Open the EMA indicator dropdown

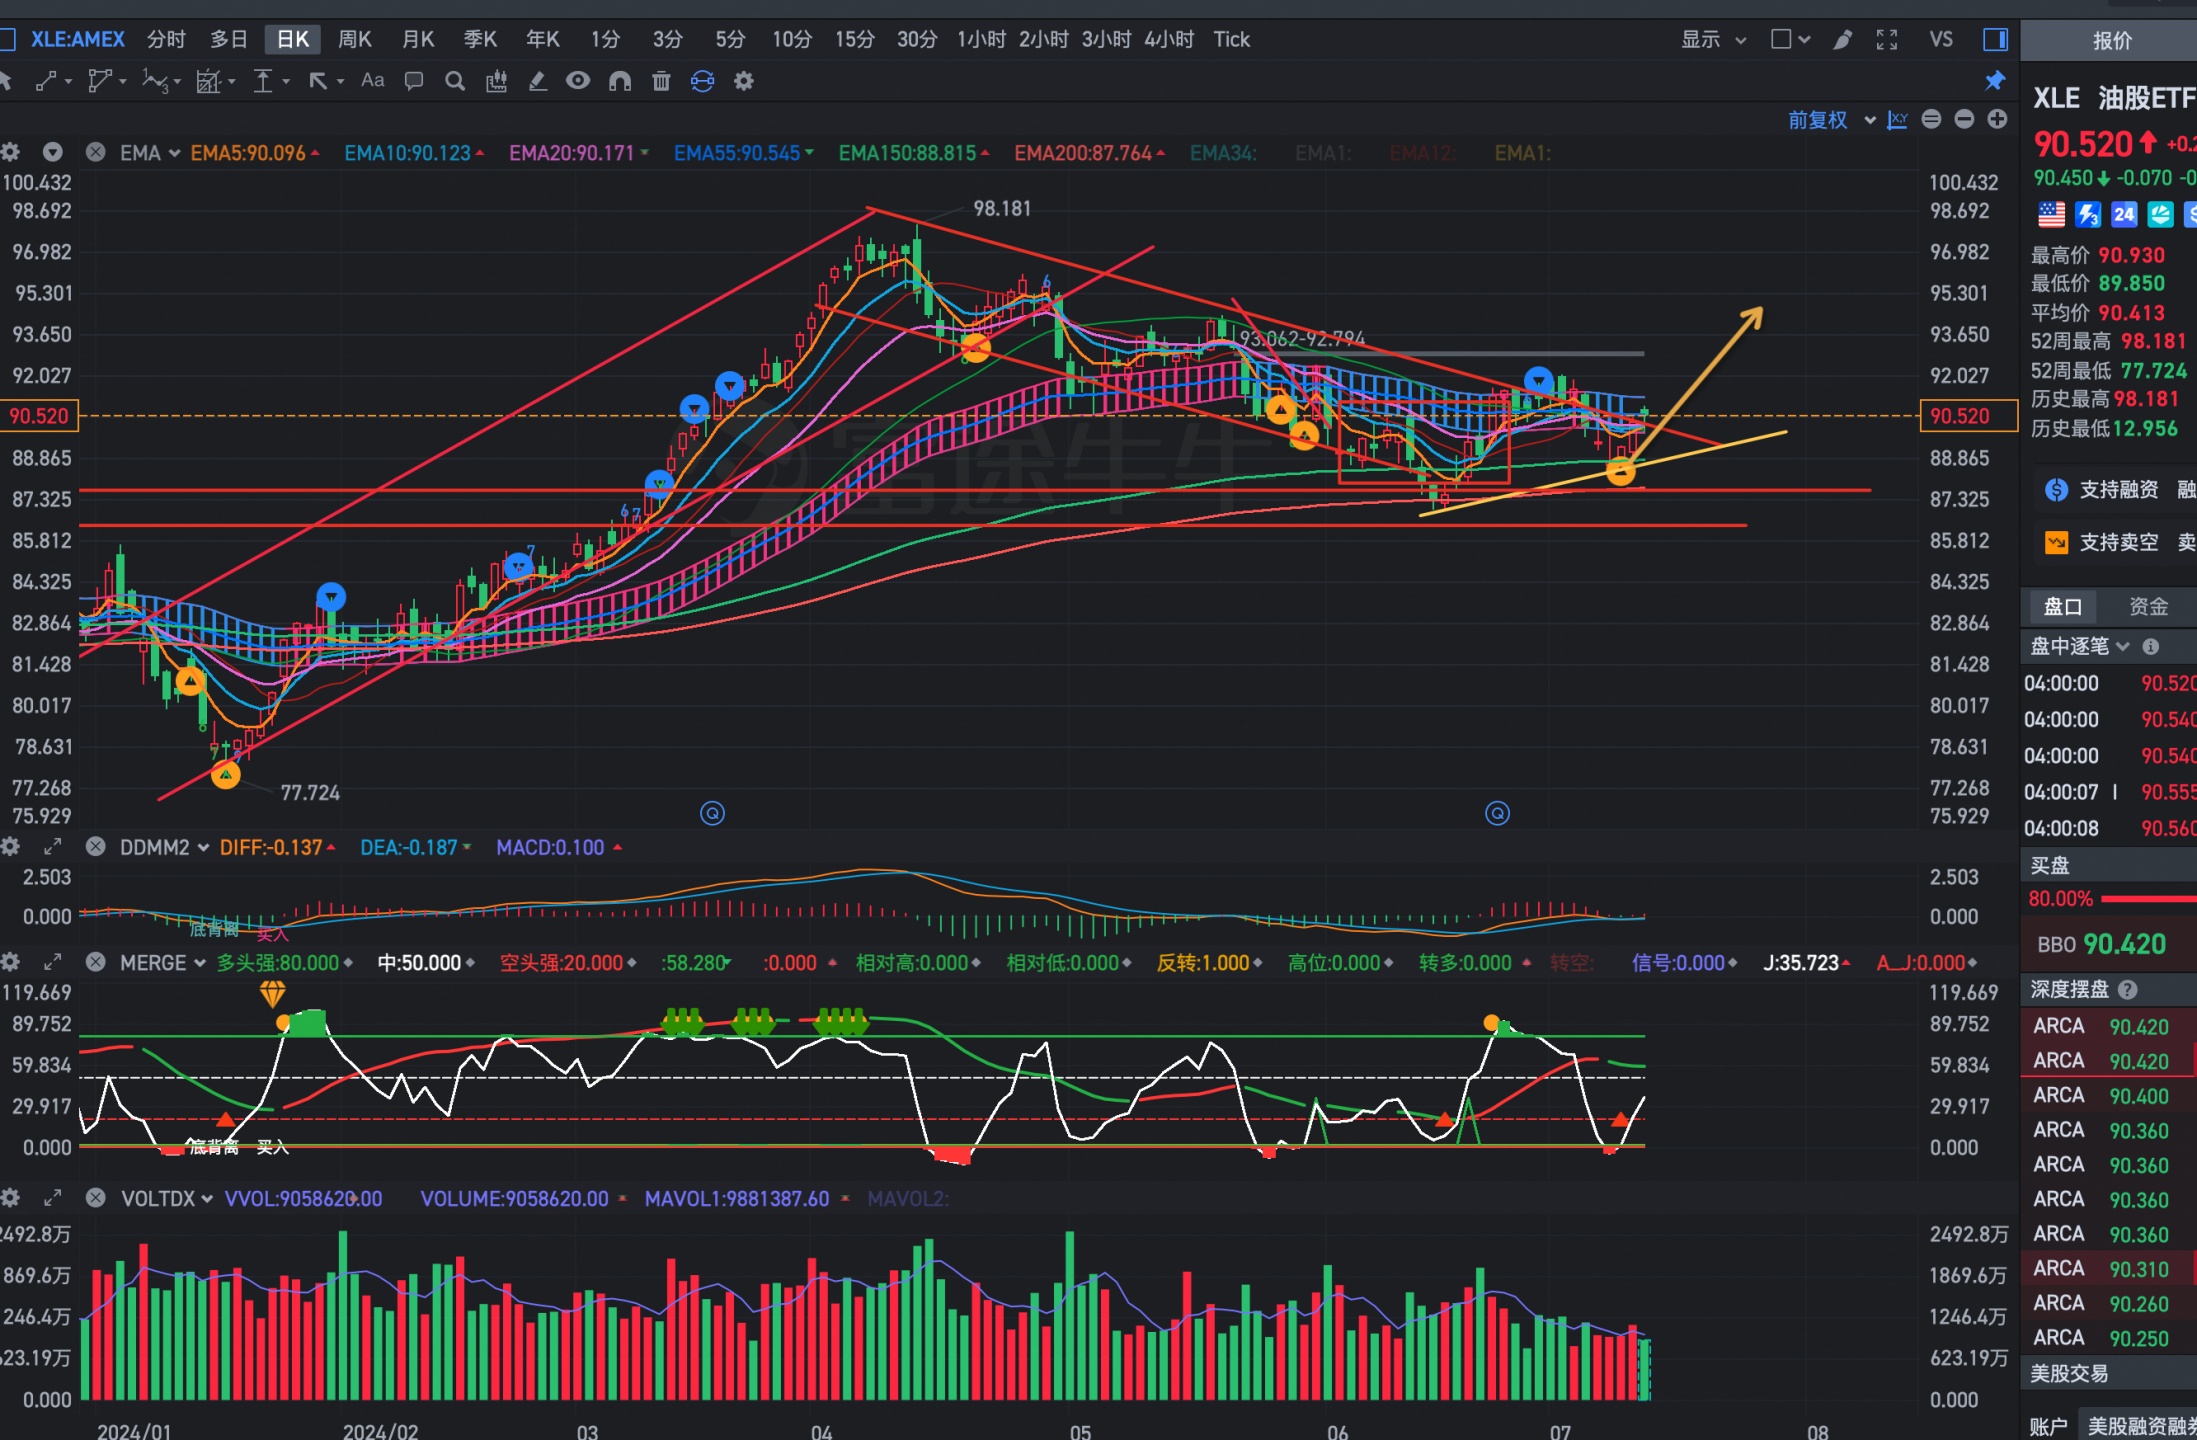pos(150,153)
